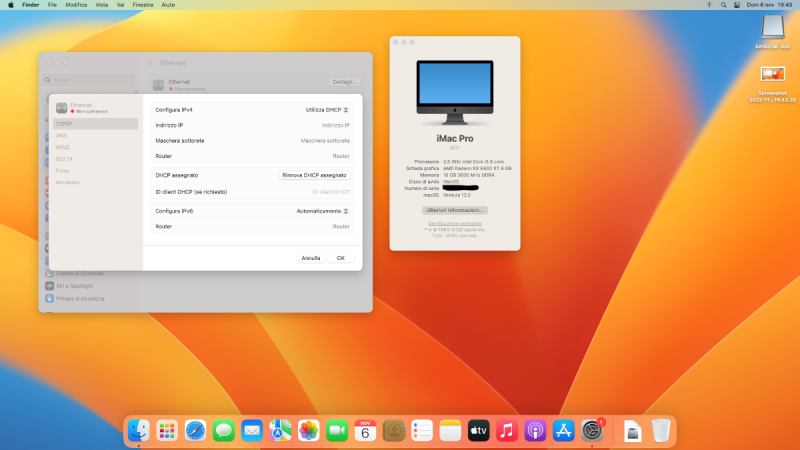Screen dimensions: 800x450
Task: Open Control Center in menu bar
Action: [737, 5]
